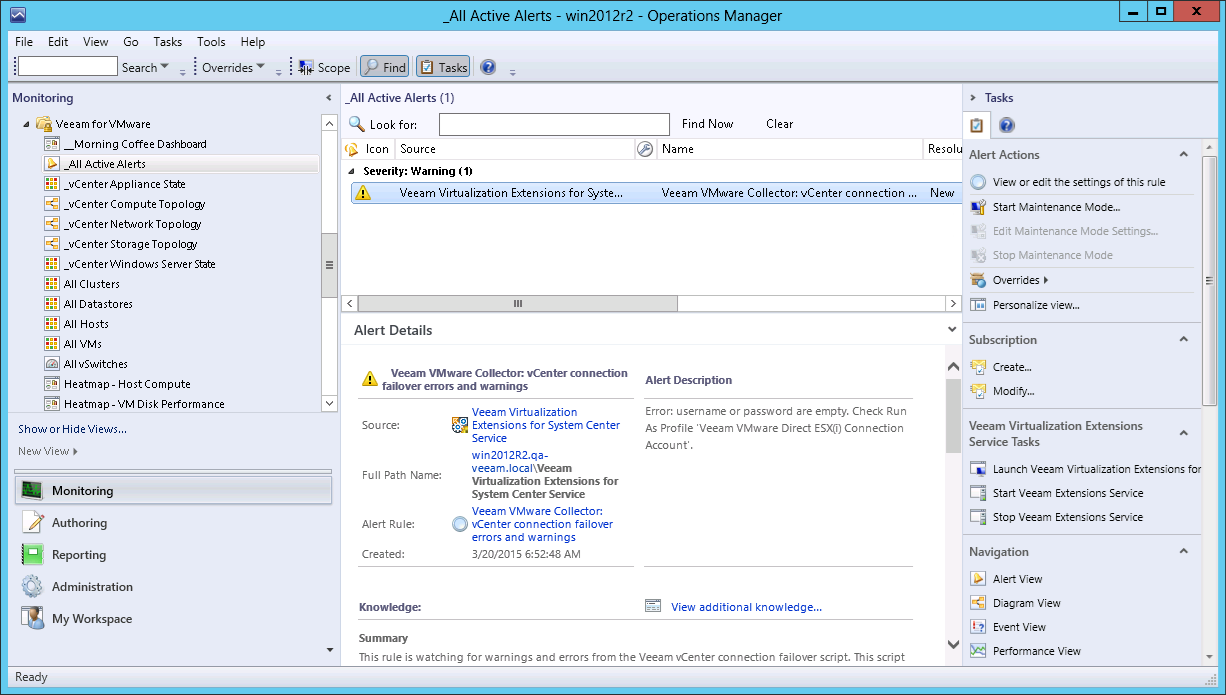
Task: Switch to the Authoring workspace
Action: [x=174, y=523]
